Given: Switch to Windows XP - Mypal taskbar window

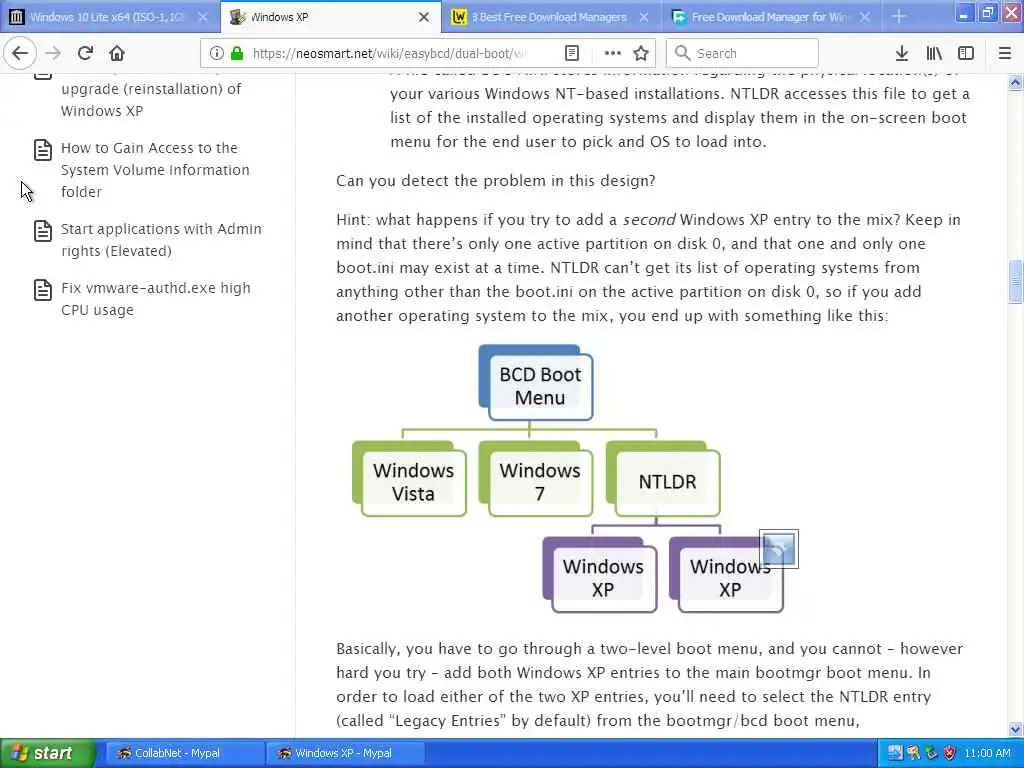Looking at the screenshot, I should click(346, 753).
